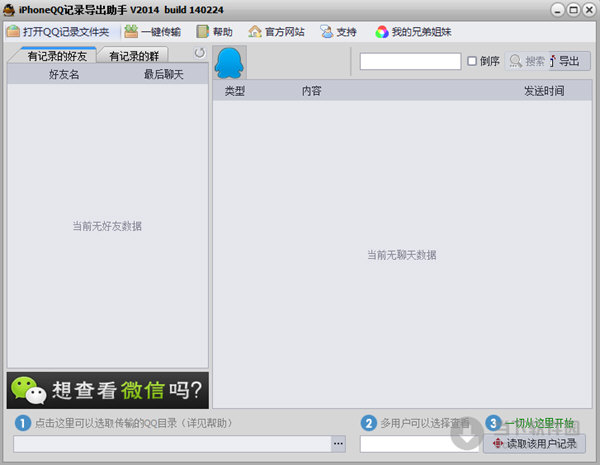The height and width of the screenshot is (465, 600).
Task: Switch to groups with records tab (有记录的群)
Action: (x=134, y=56)
